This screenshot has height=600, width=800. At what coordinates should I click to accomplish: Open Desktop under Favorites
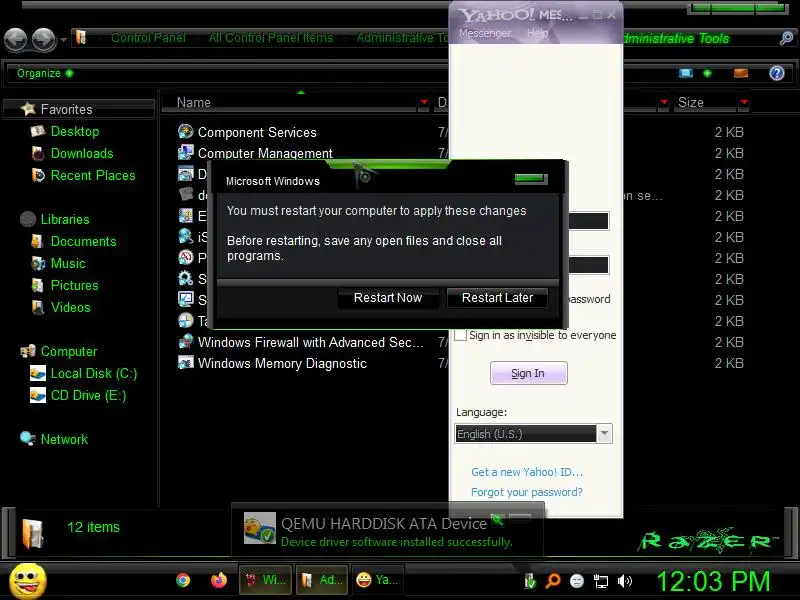[x=74, y=132]
